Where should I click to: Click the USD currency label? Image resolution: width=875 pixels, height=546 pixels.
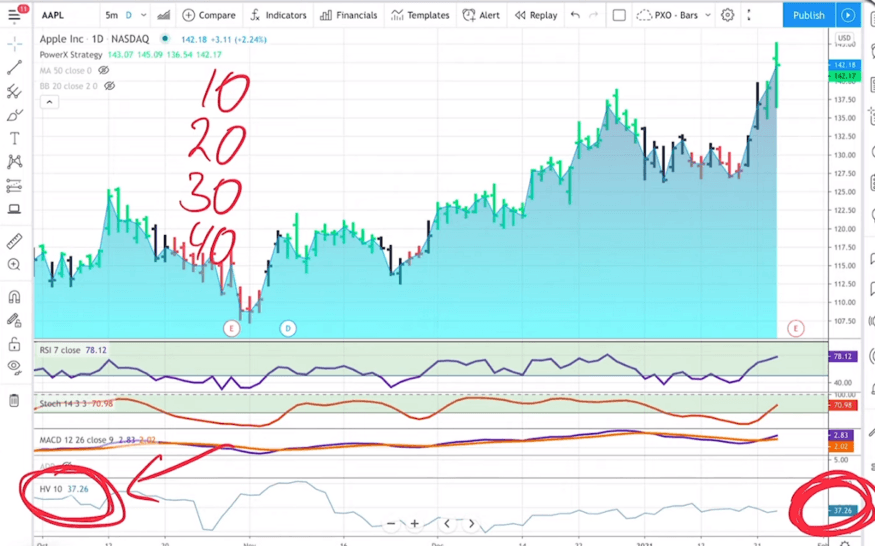pos(844,38)
